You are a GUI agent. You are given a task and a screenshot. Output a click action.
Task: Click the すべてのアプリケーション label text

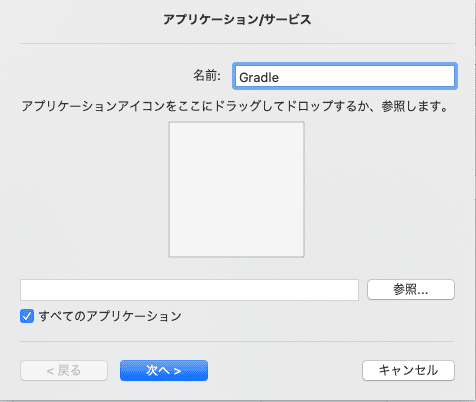(110, 316)
